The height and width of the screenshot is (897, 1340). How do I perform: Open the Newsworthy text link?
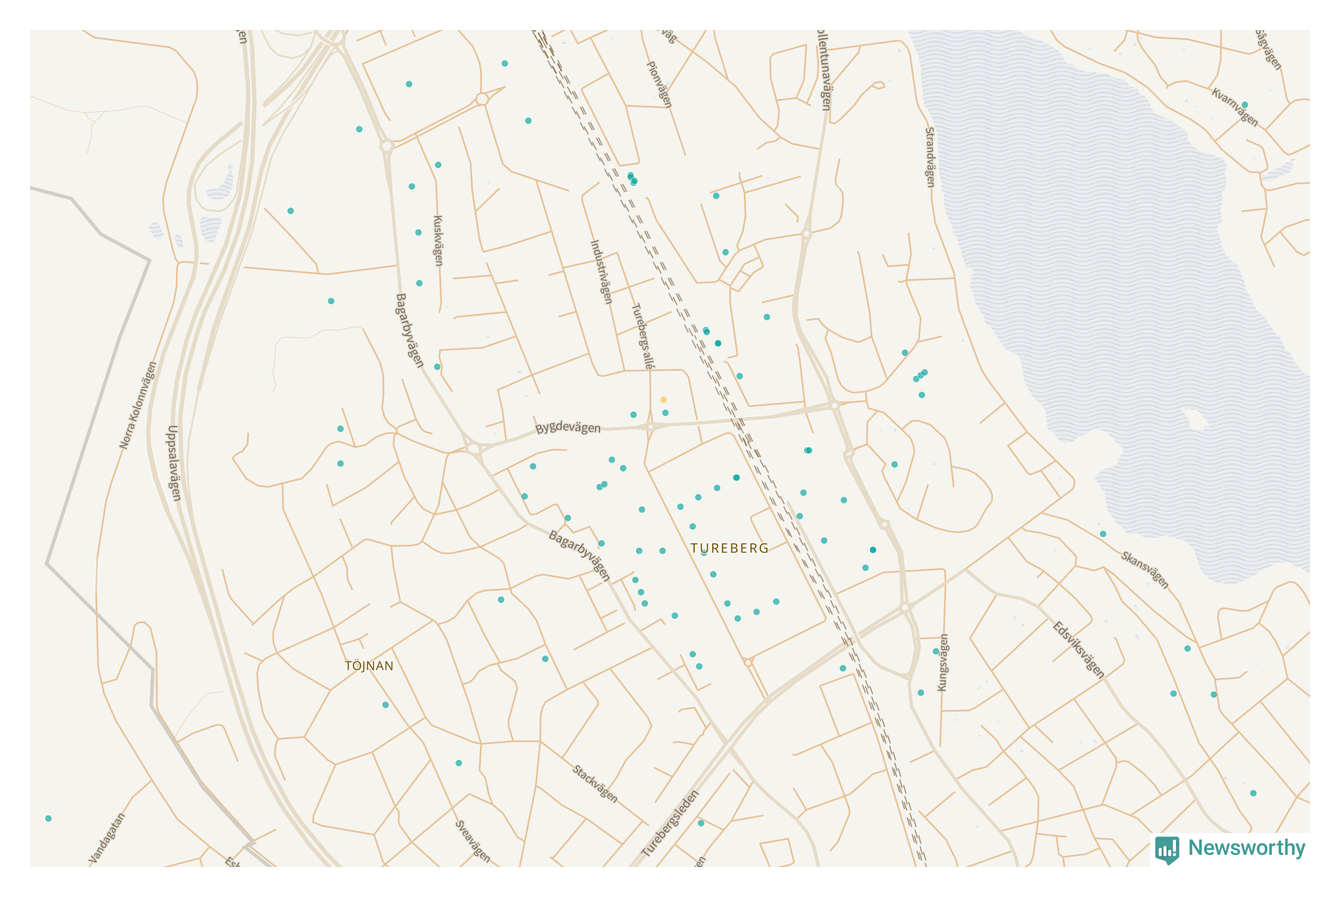point(1246,848)
